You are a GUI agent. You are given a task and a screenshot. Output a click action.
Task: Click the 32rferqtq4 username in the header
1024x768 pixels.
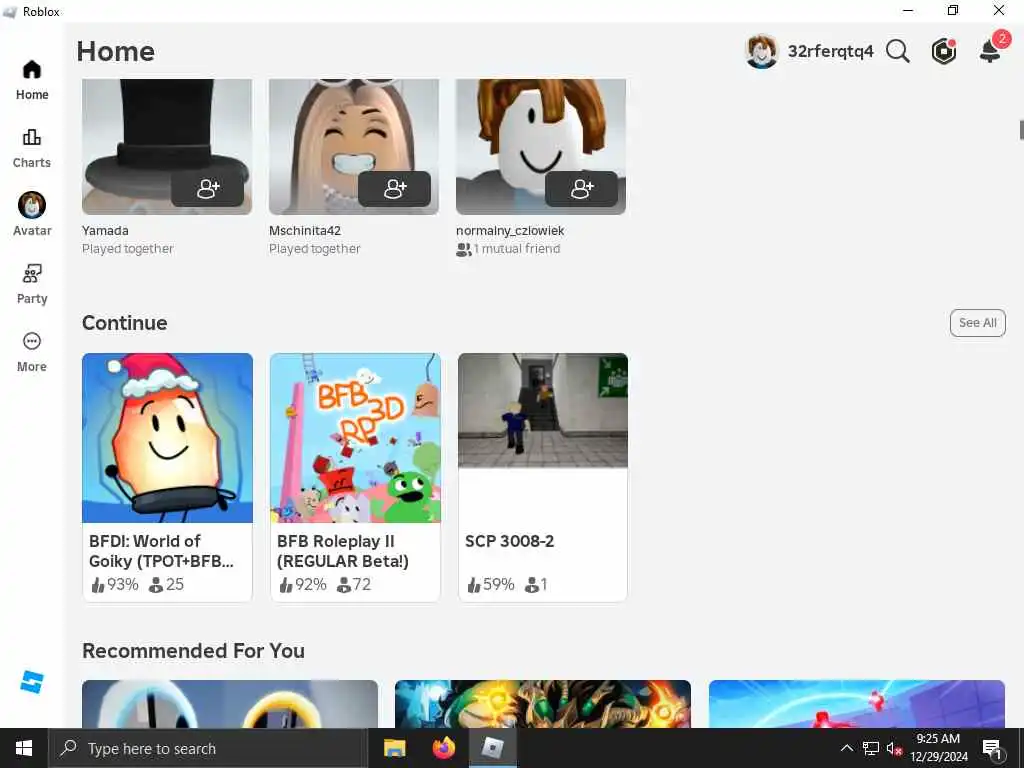(x=830, y=52)
